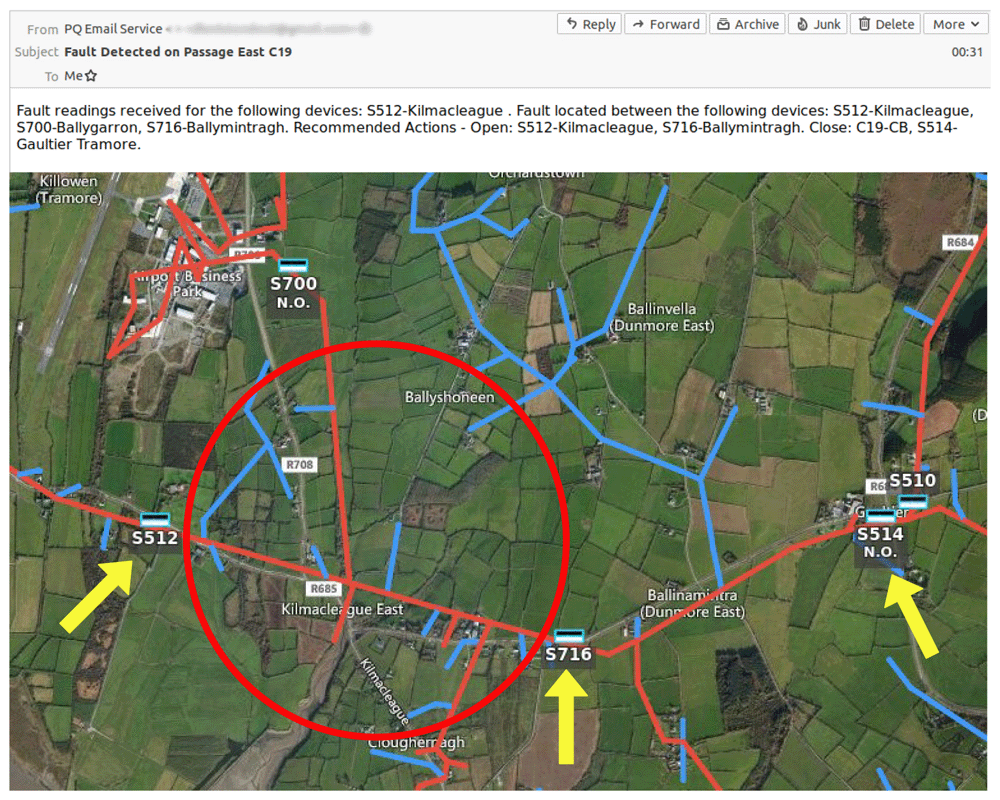
Task: Mark the message as Junk
Action: (818, 24)
